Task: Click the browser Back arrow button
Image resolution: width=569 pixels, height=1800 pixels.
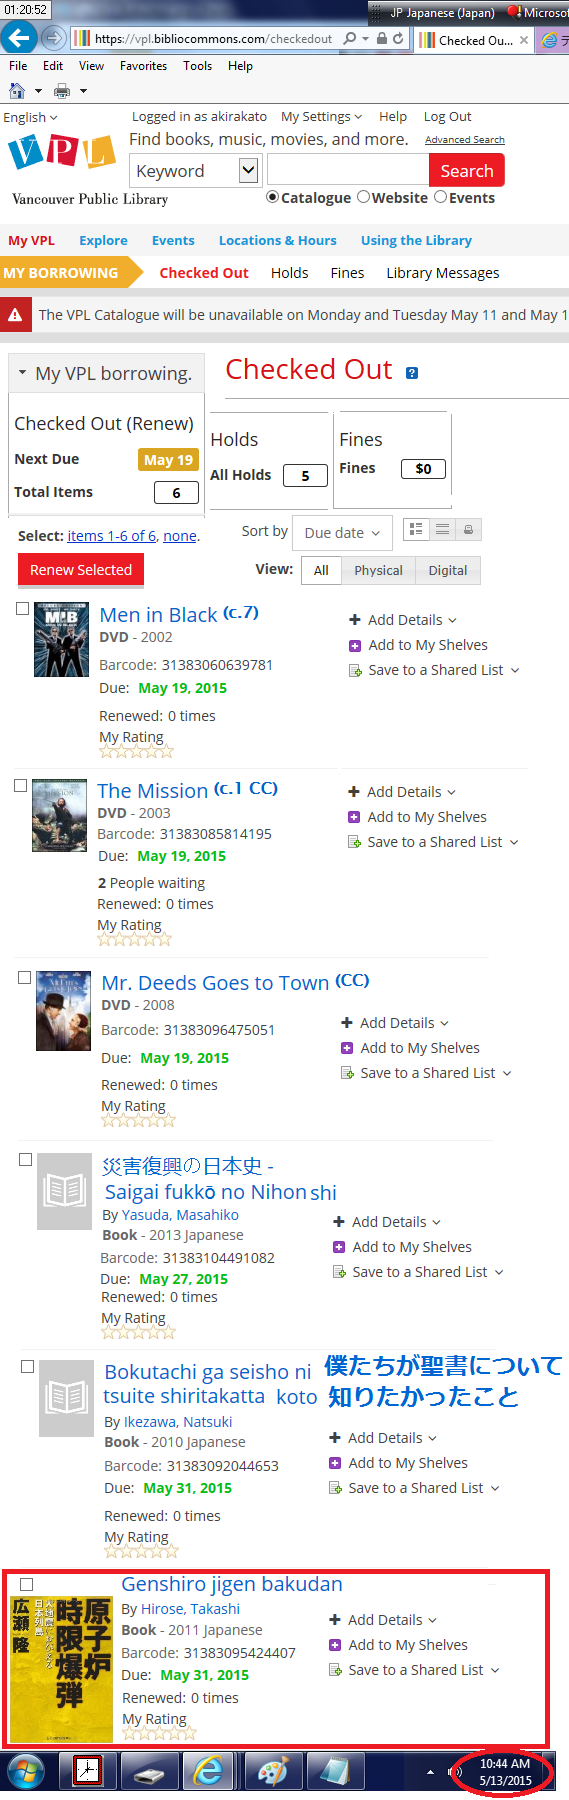Action: [18, 38]
